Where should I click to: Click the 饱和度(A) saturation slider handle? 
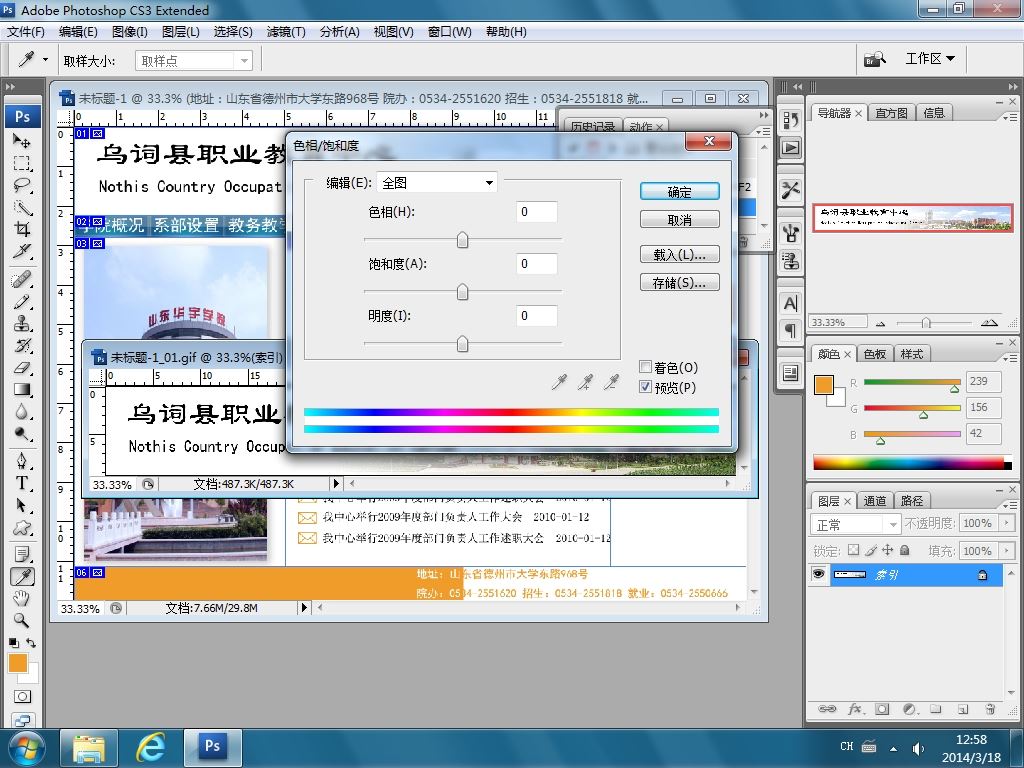click(x=462, y=291)
